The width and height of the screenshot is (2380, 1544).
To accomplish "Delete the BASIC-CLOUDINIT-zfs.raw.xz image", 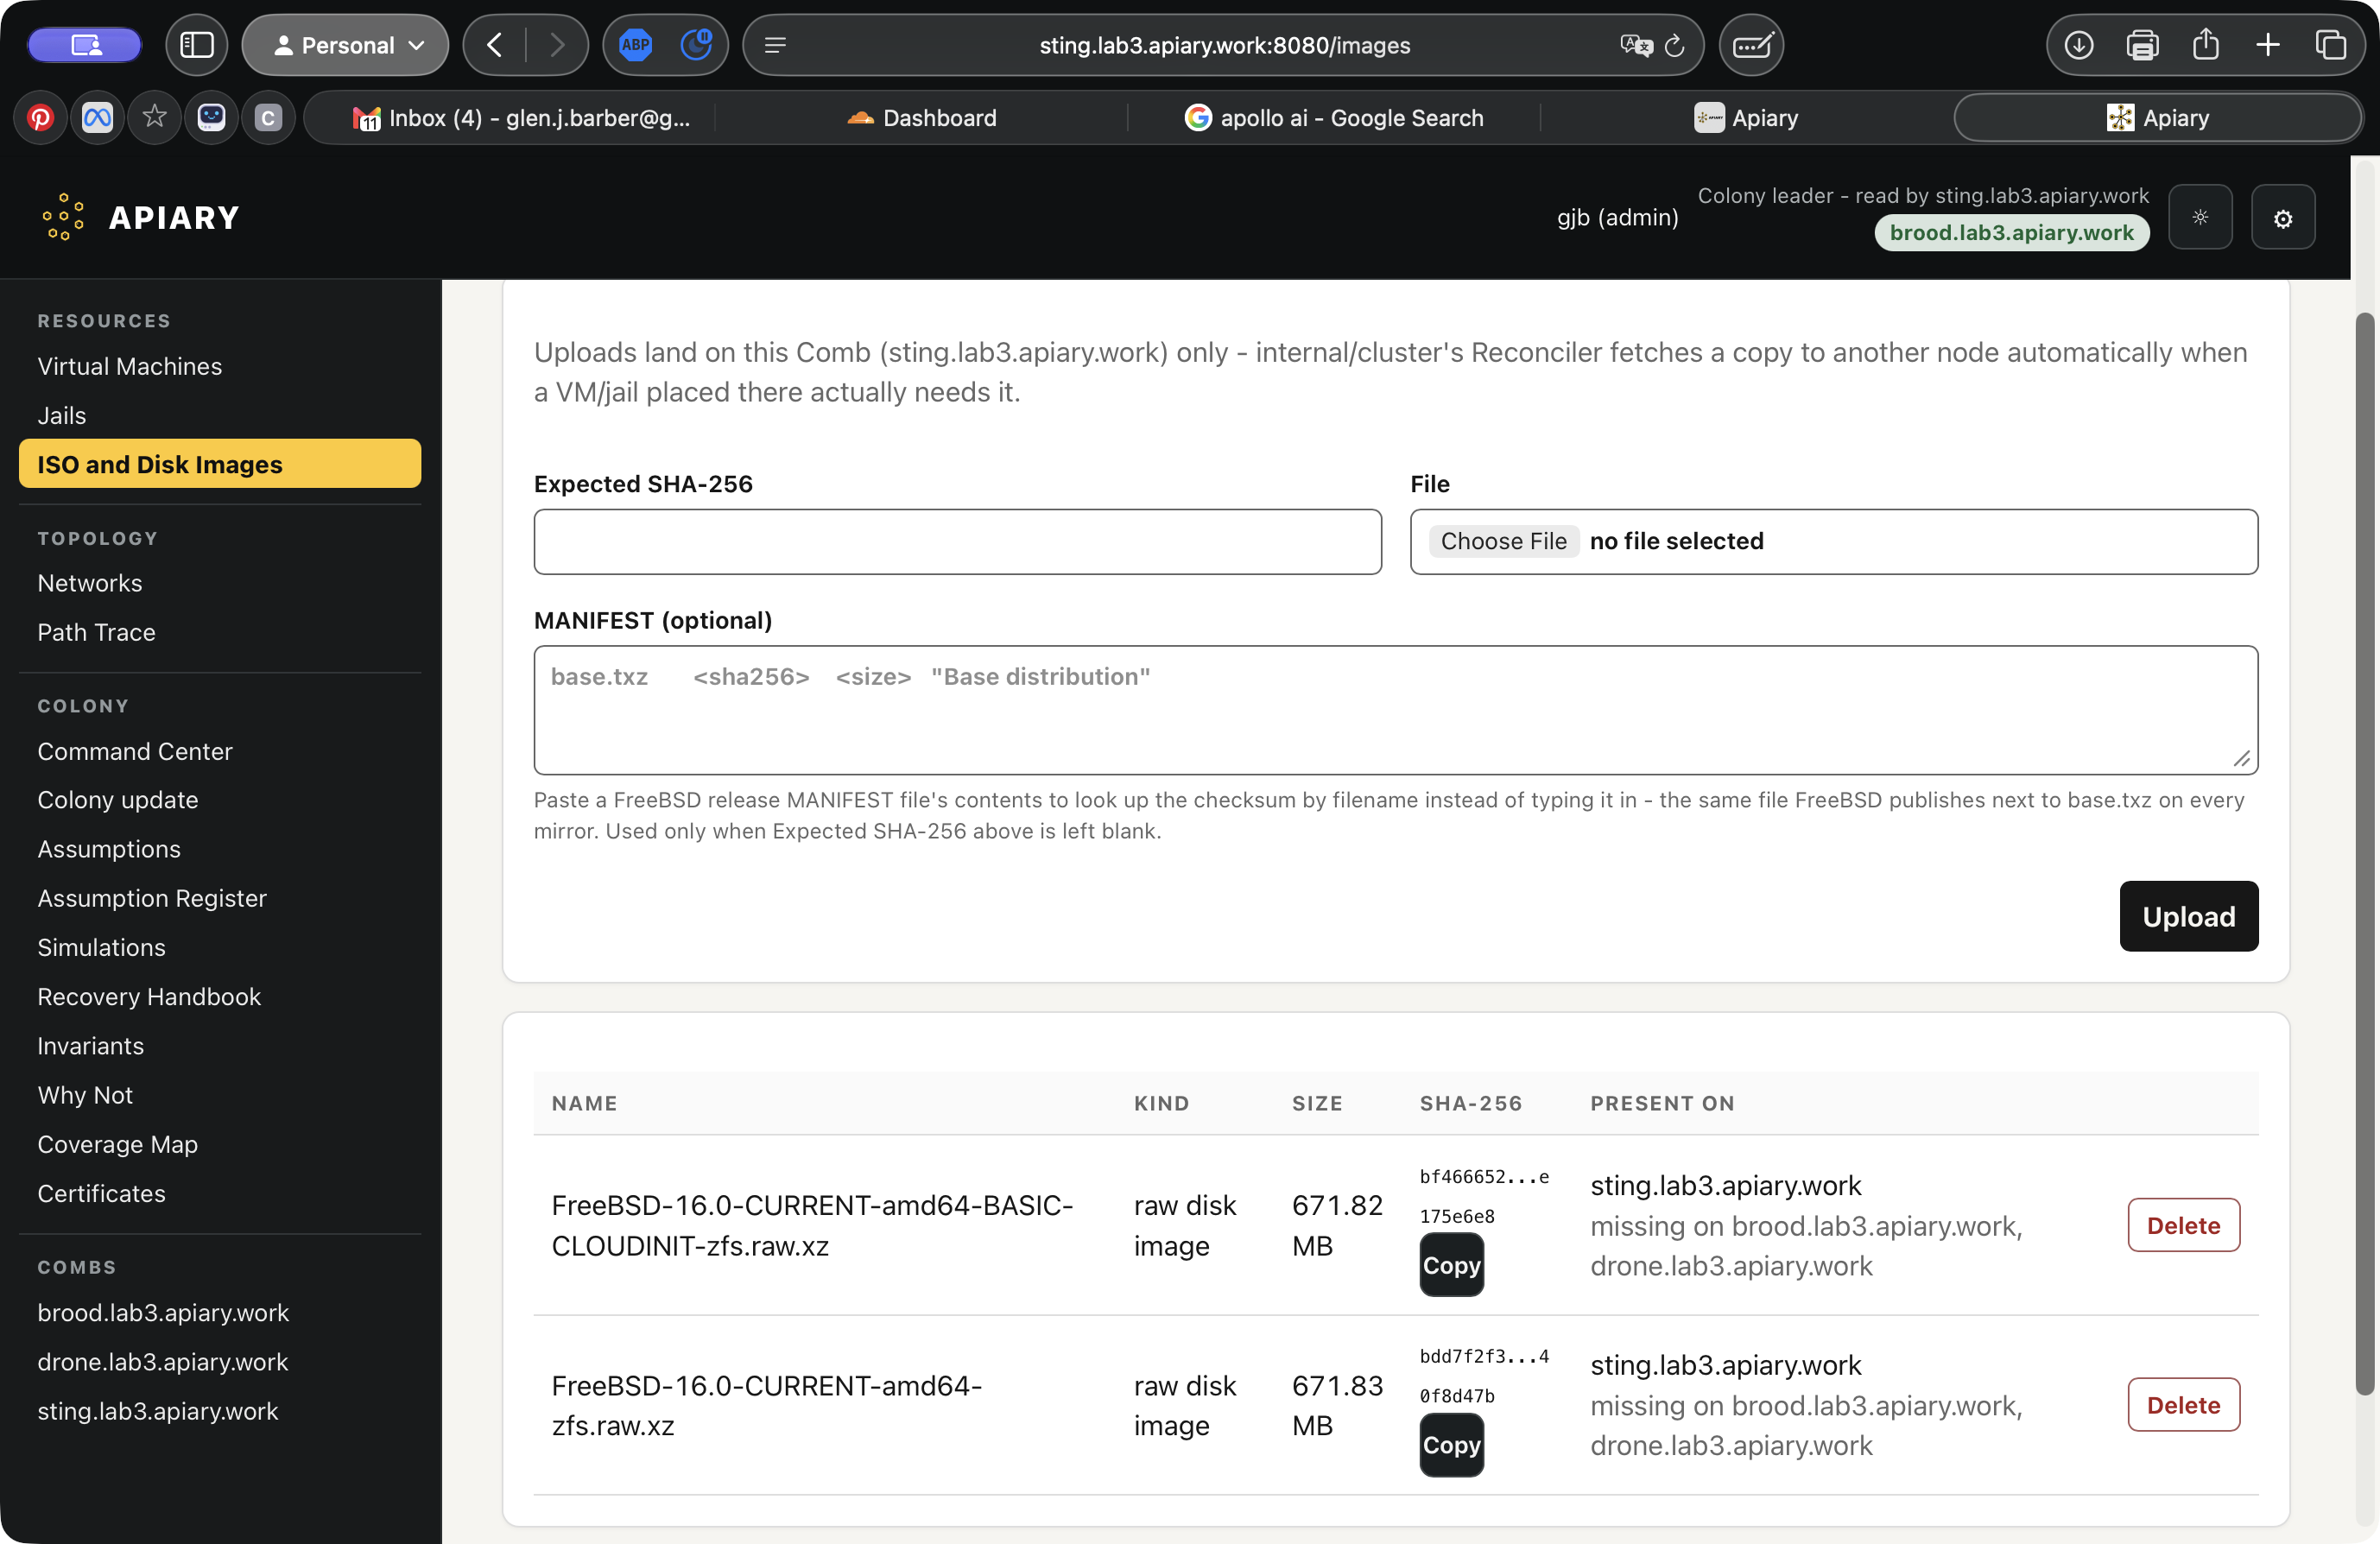I will [x=2183, y=1225].
